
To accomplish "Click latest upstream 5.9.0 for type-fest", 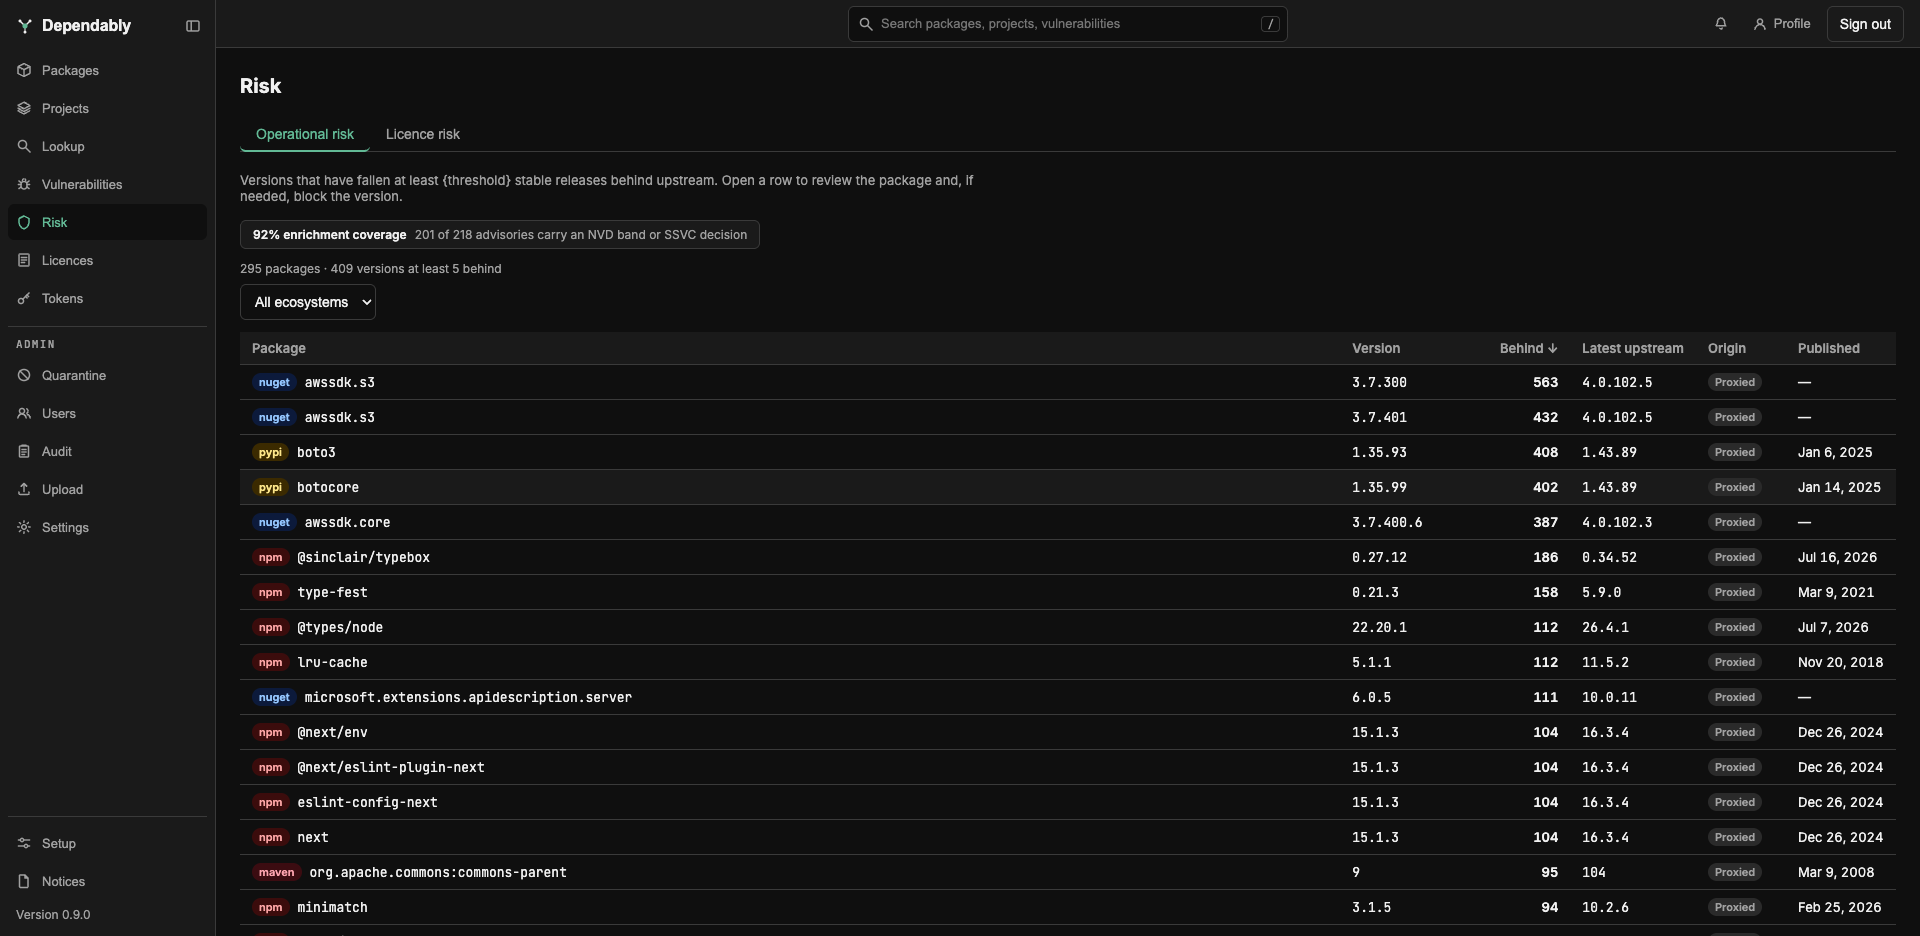I will [1601, 592].
